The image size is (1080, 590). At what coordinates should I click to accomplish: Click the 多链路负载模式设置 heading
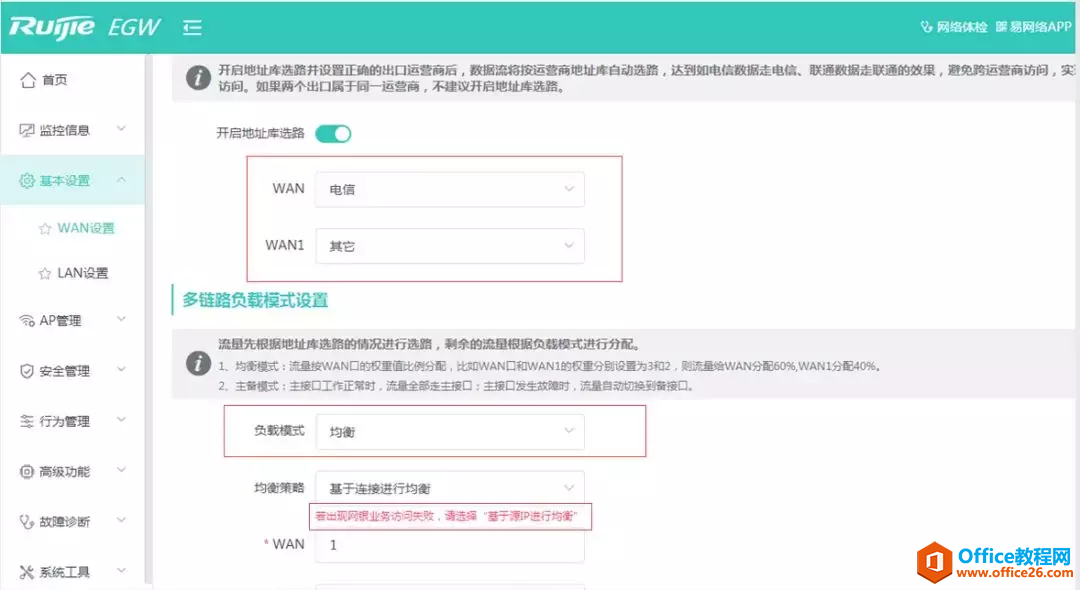click(255, 300)
